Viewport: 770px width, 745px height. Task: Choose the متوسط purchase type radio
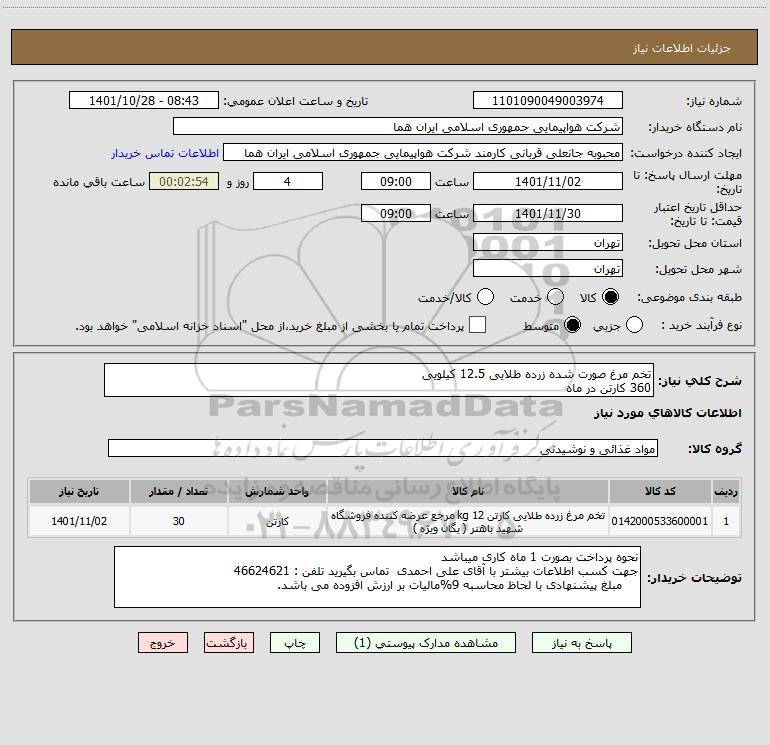[x=572, y=325]
